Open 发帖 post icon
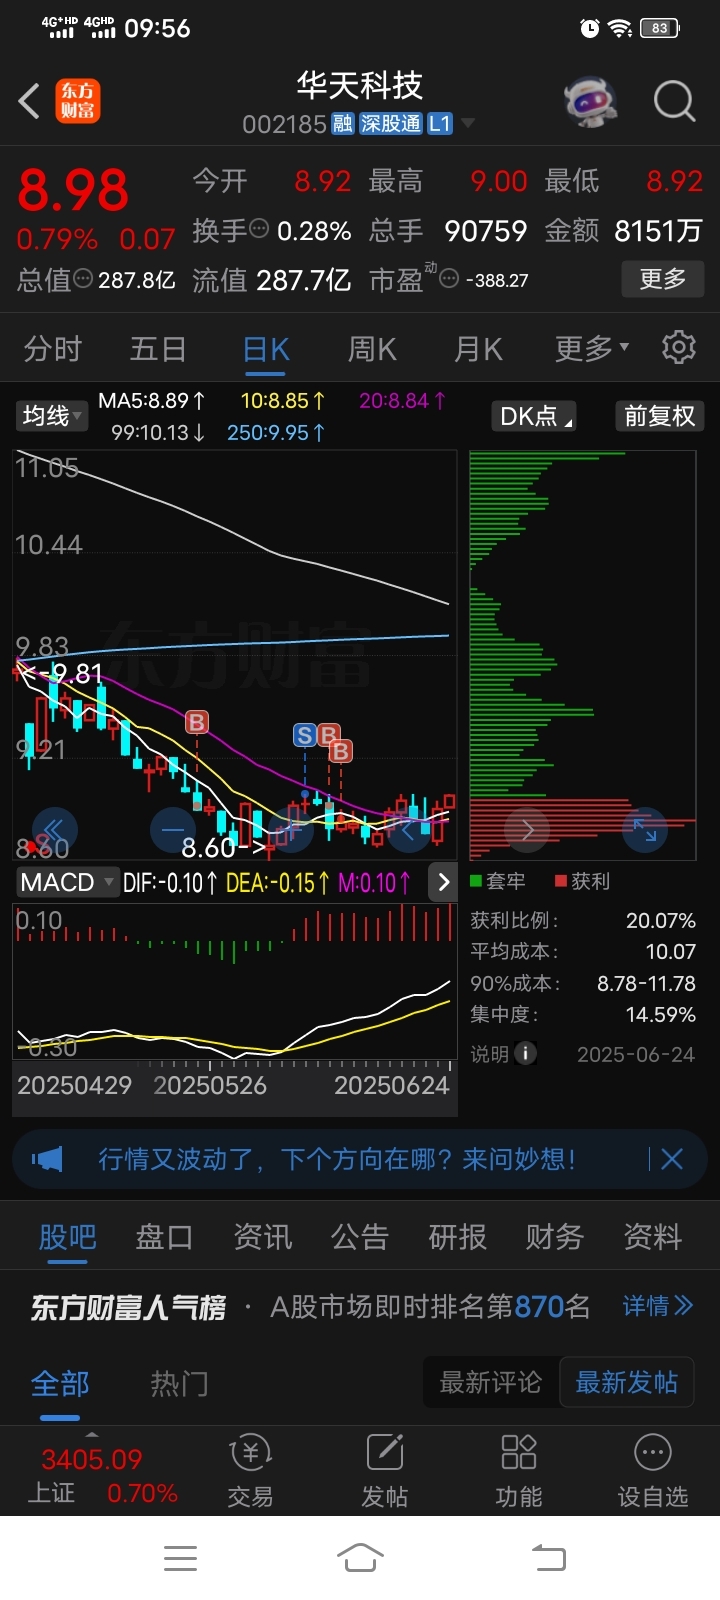This screenshot has width=720, height=1600. [x=384, y=1471]
